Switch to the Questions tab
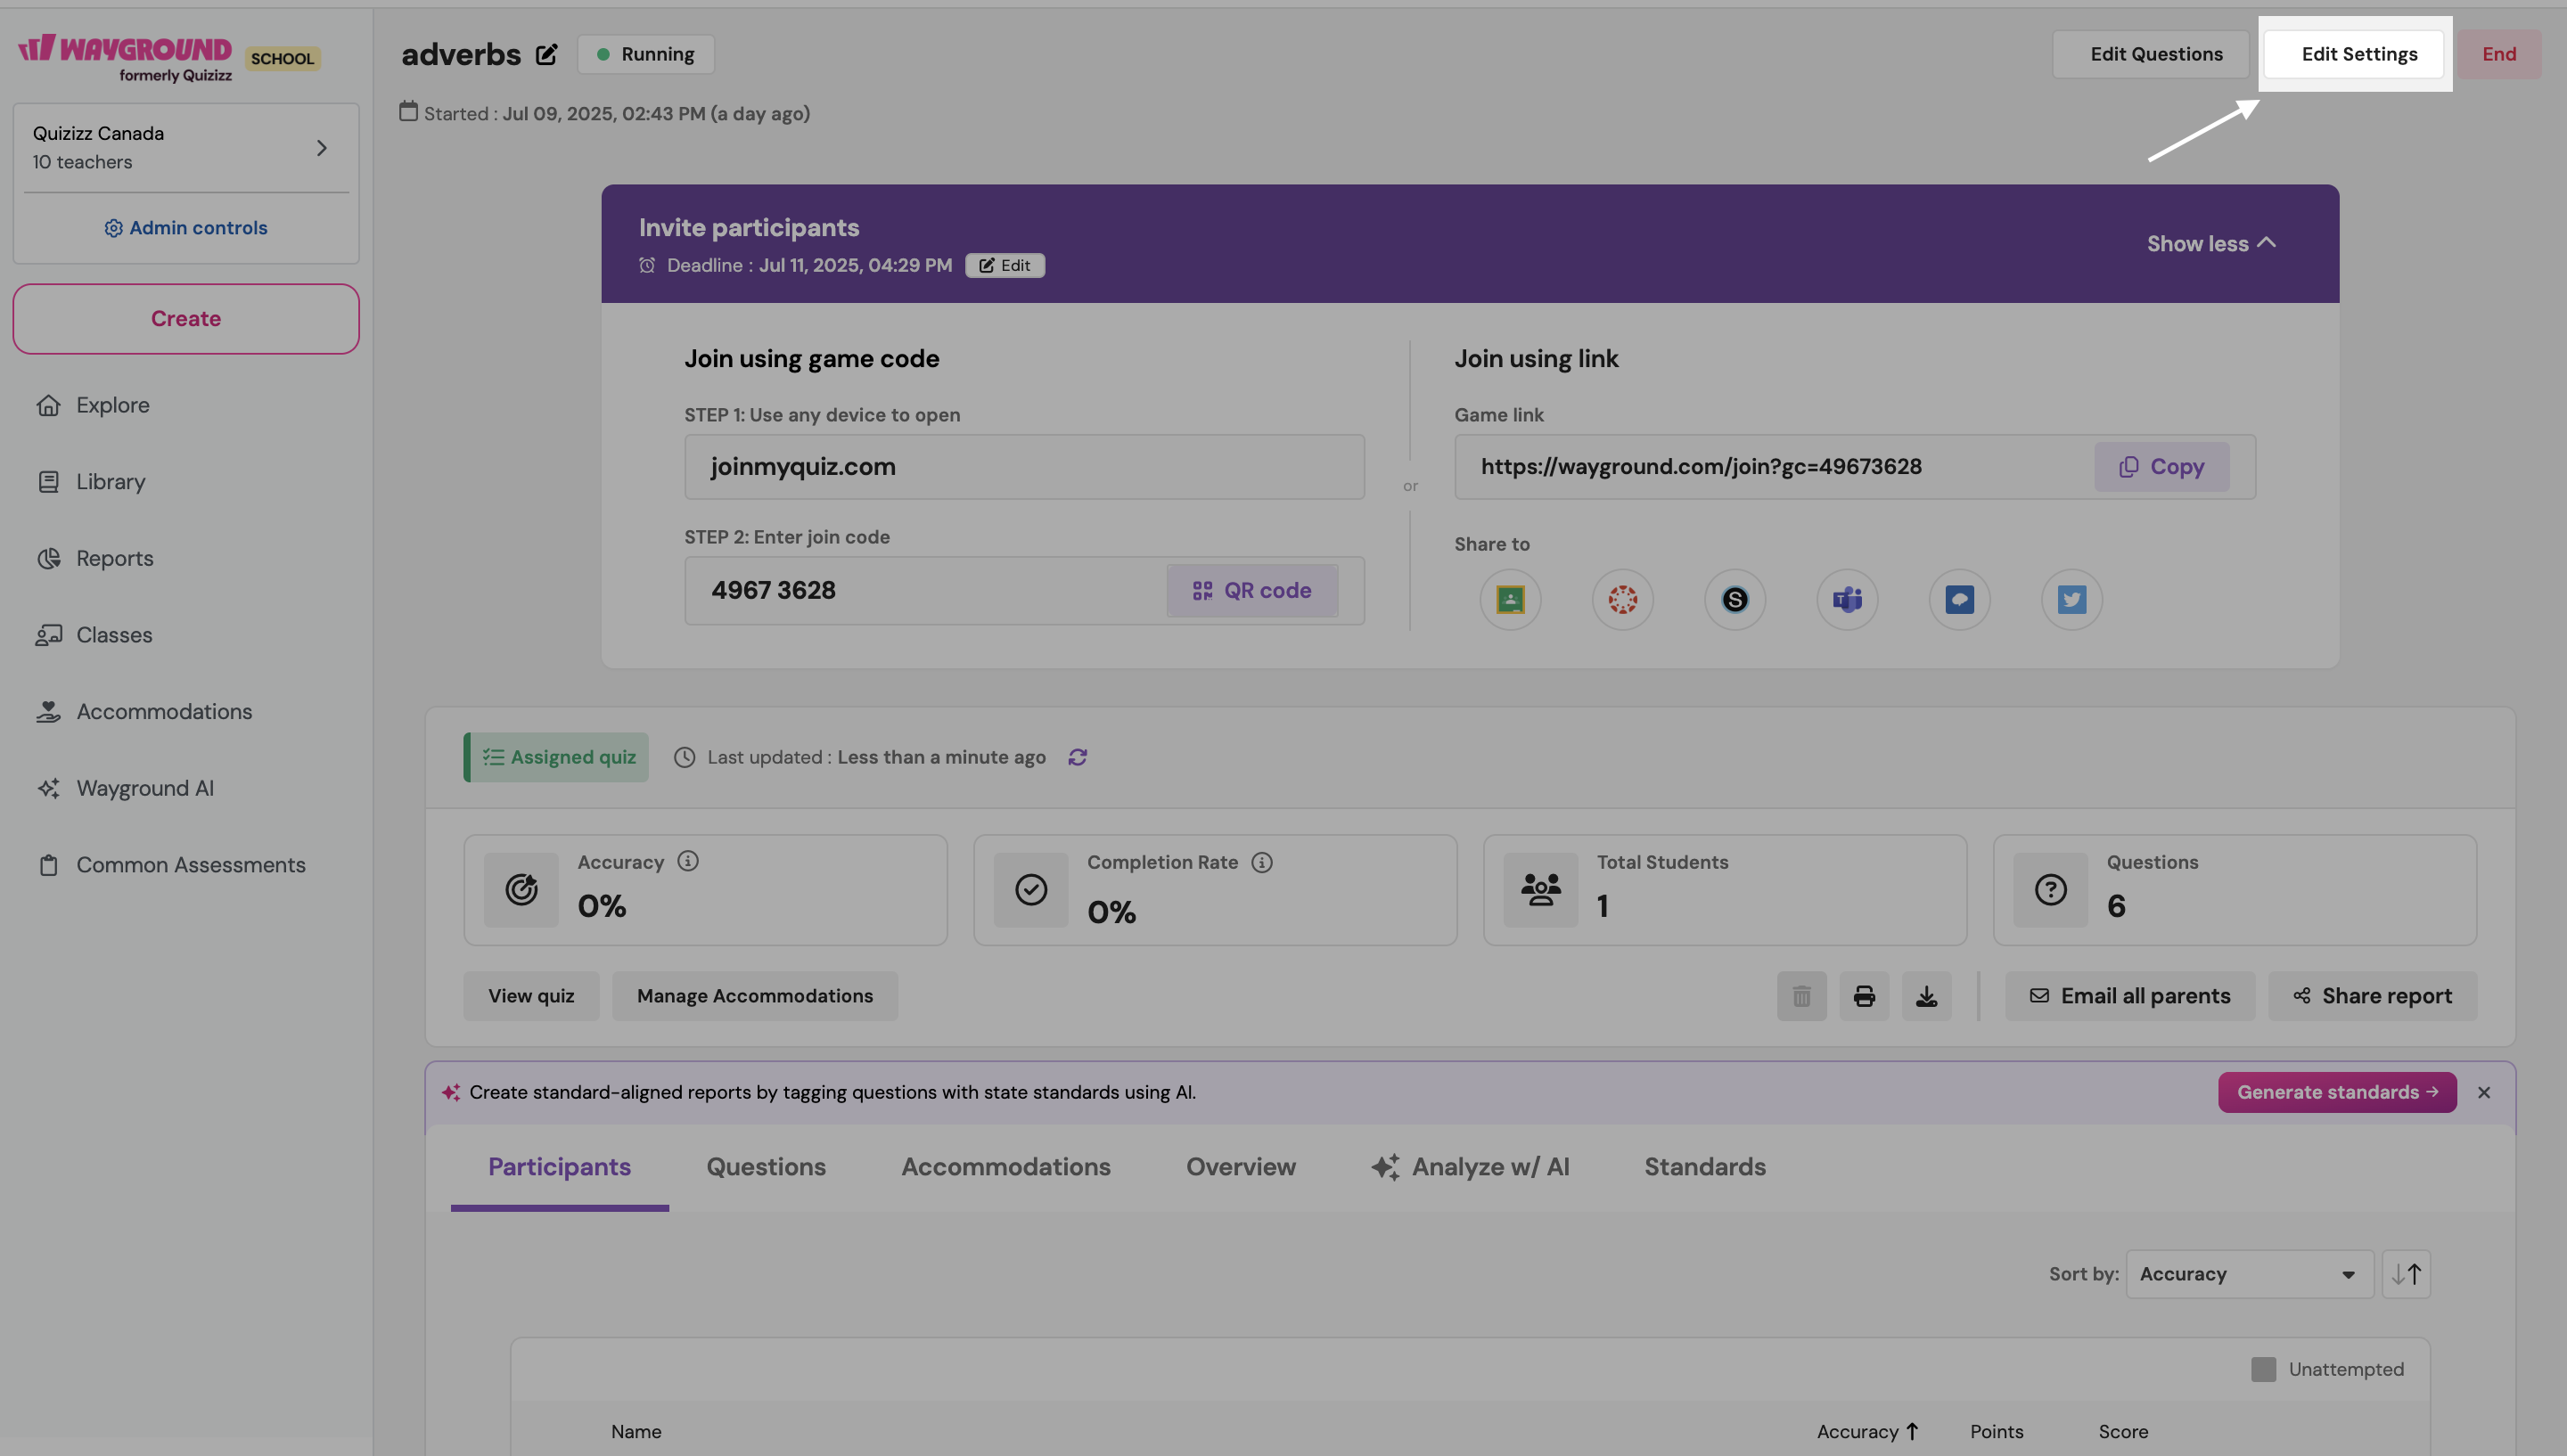Screen dimensions: 2567x1456 tap(765, 1167)
